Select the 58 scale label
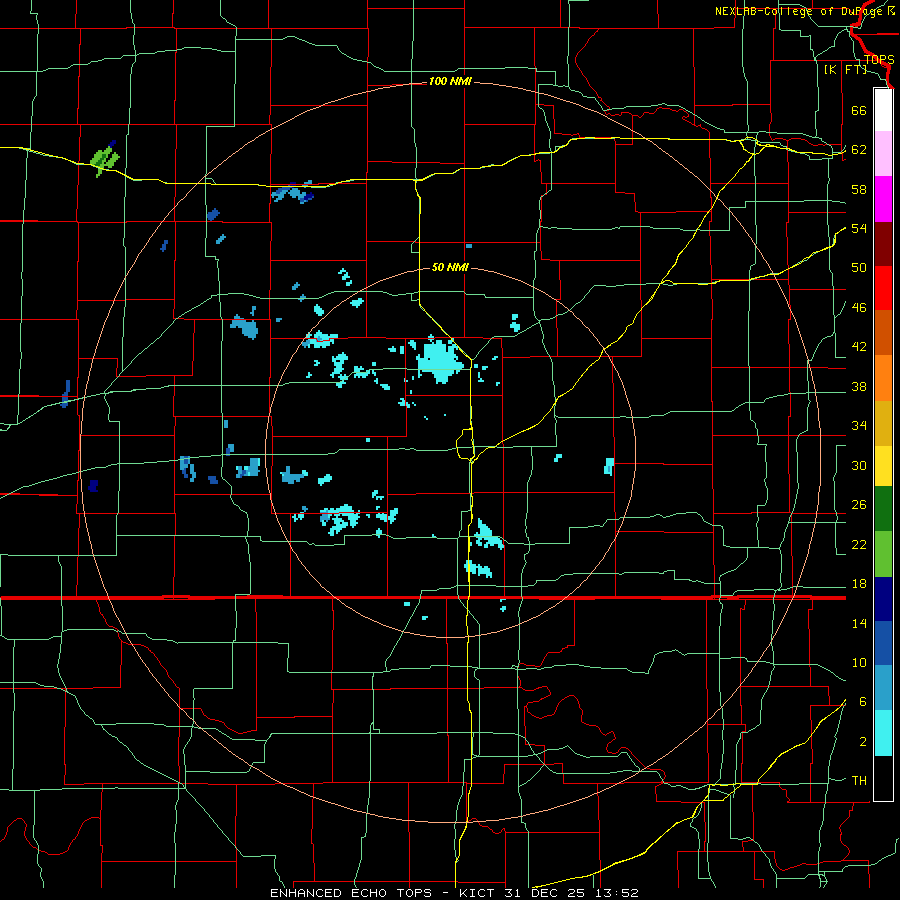 (859, 189)
